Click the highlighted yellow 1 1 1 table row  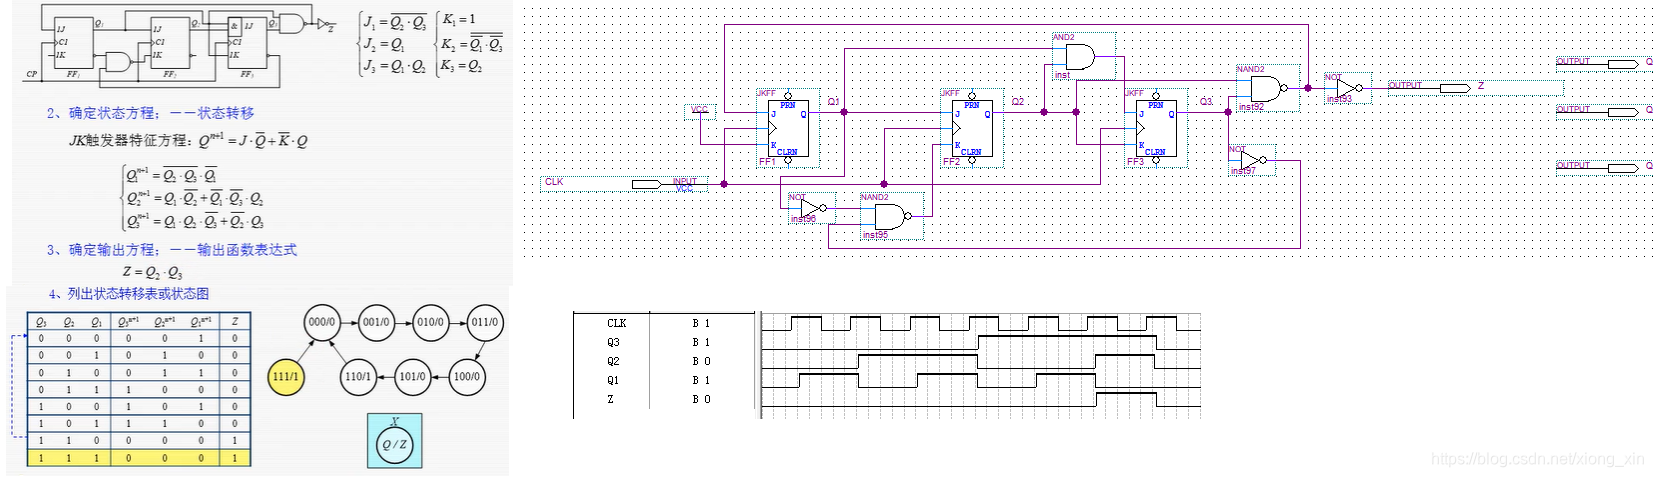(138, 458)
